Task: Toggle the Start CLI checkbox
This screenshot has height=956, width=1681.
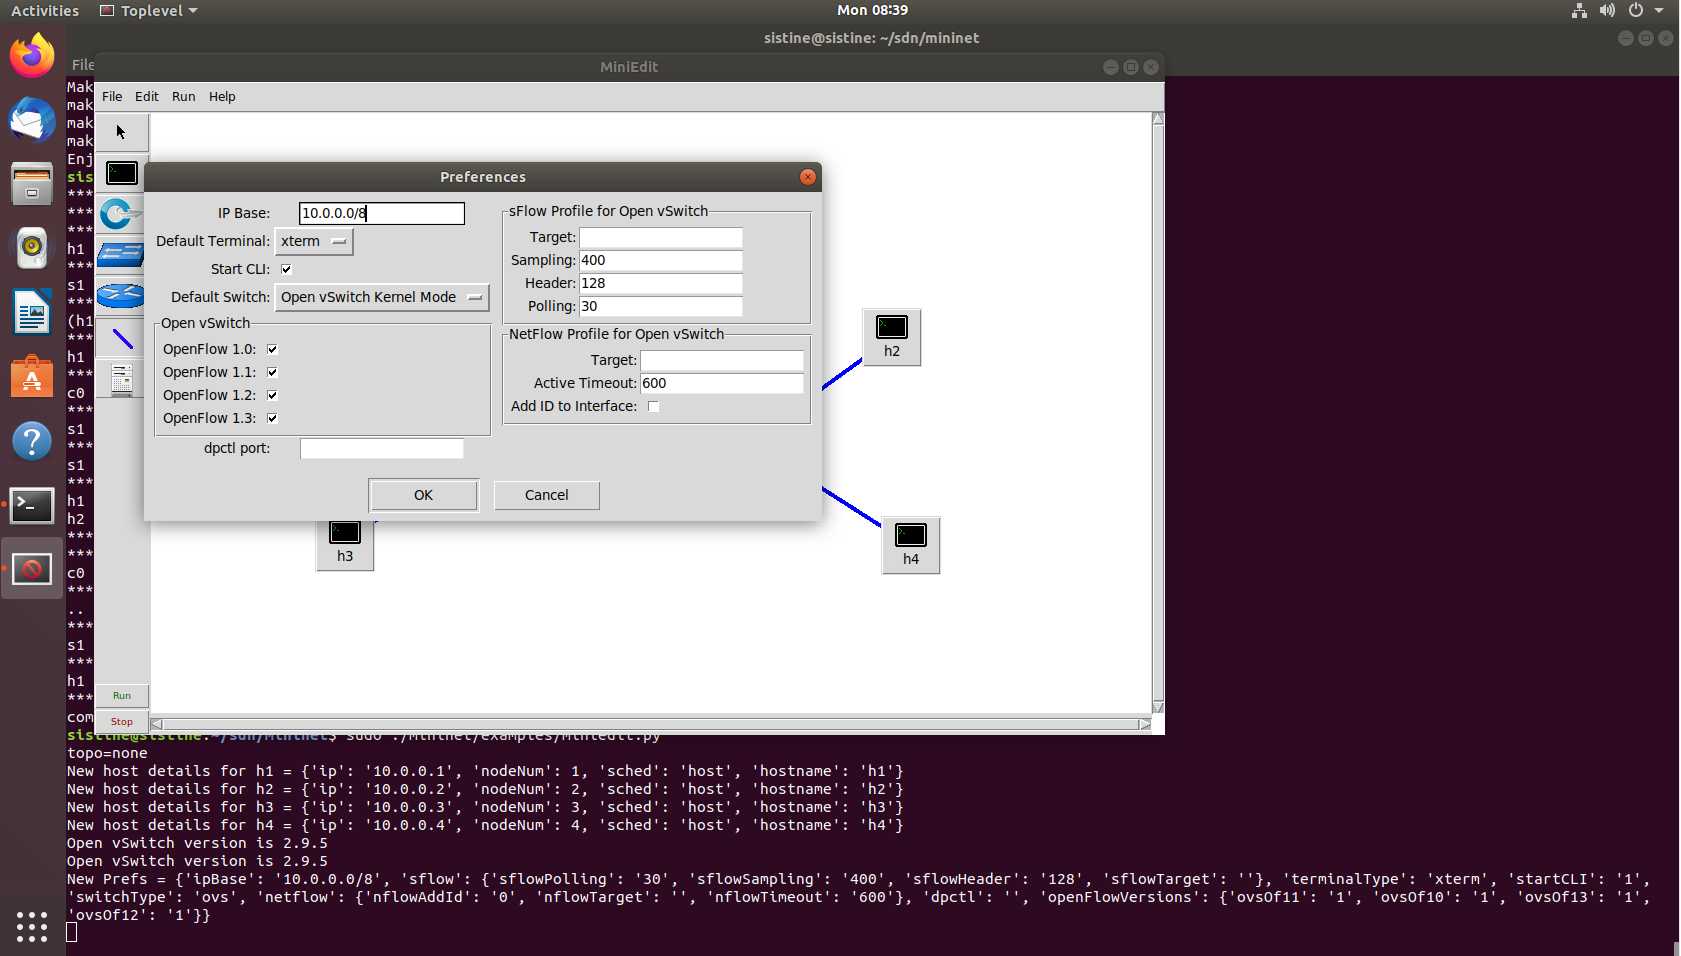Action: point(286,269)
